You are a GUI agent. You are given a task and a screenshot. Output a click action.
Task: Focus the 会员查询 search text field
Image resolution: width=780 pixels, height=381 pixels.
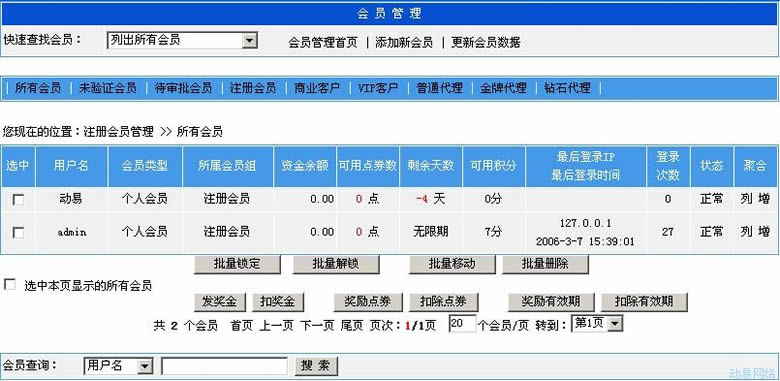[x=224, y=366]
